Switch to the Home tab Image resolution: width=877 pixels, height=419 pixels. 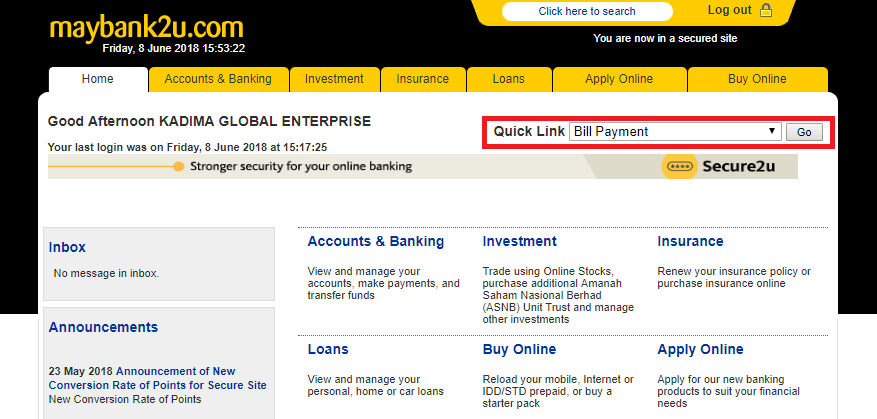(x=98, y=79)
